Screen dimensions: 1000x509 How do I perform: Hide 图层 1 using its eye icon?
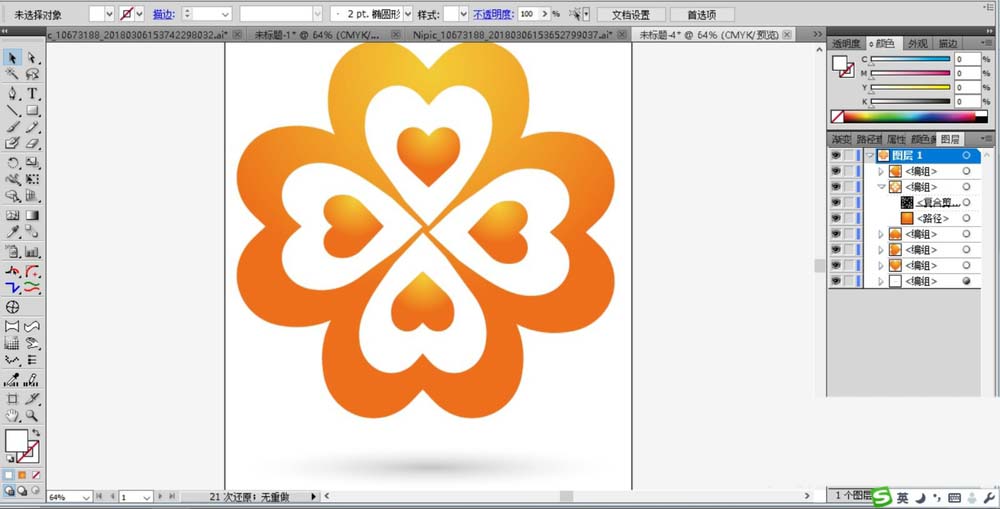coord(835,155)
